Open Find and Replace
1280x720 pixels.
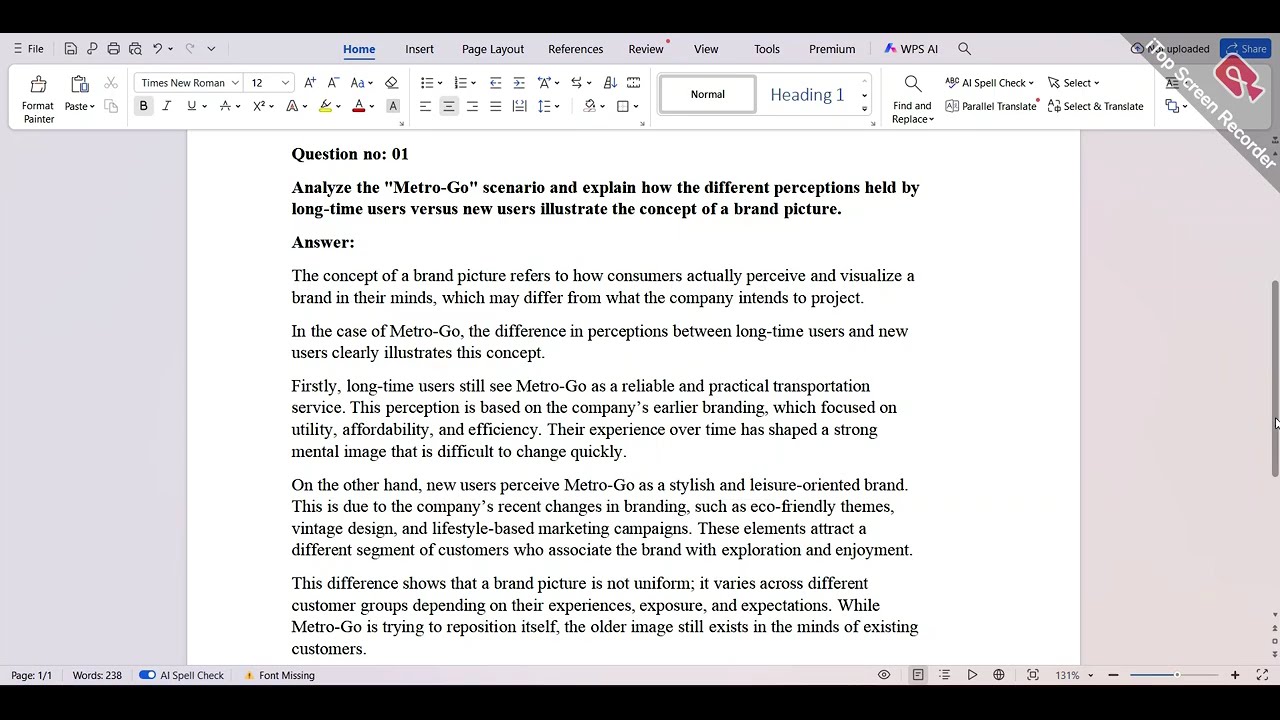[912, 99]
